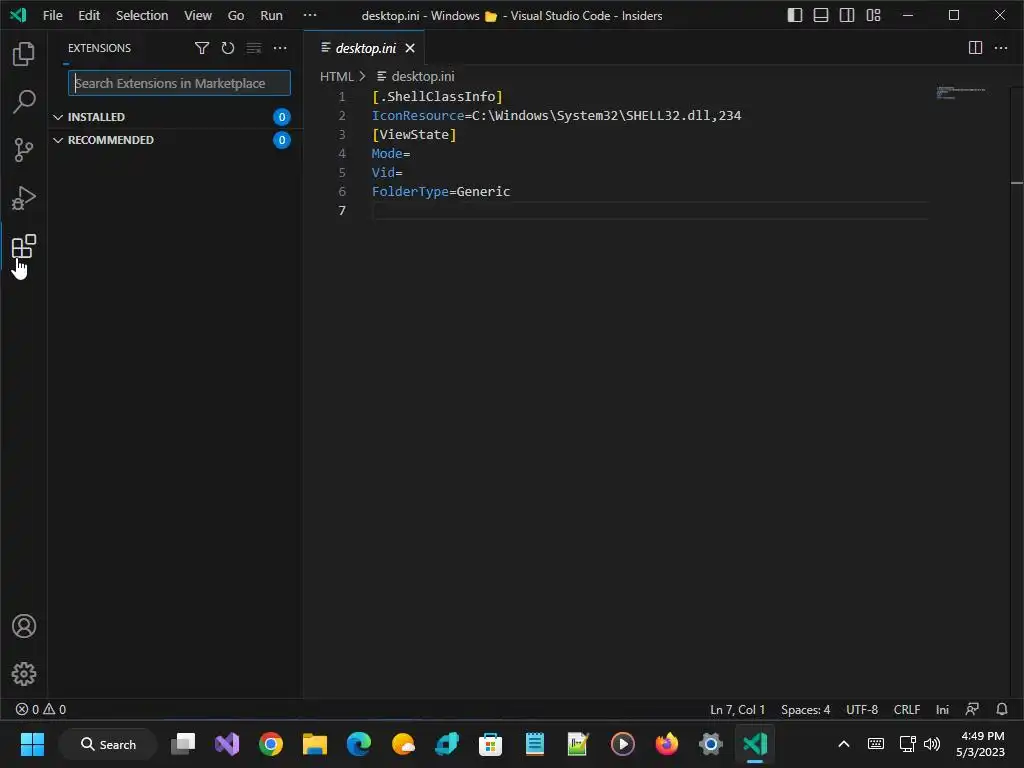Refresh the extensions list

point(227,48)
